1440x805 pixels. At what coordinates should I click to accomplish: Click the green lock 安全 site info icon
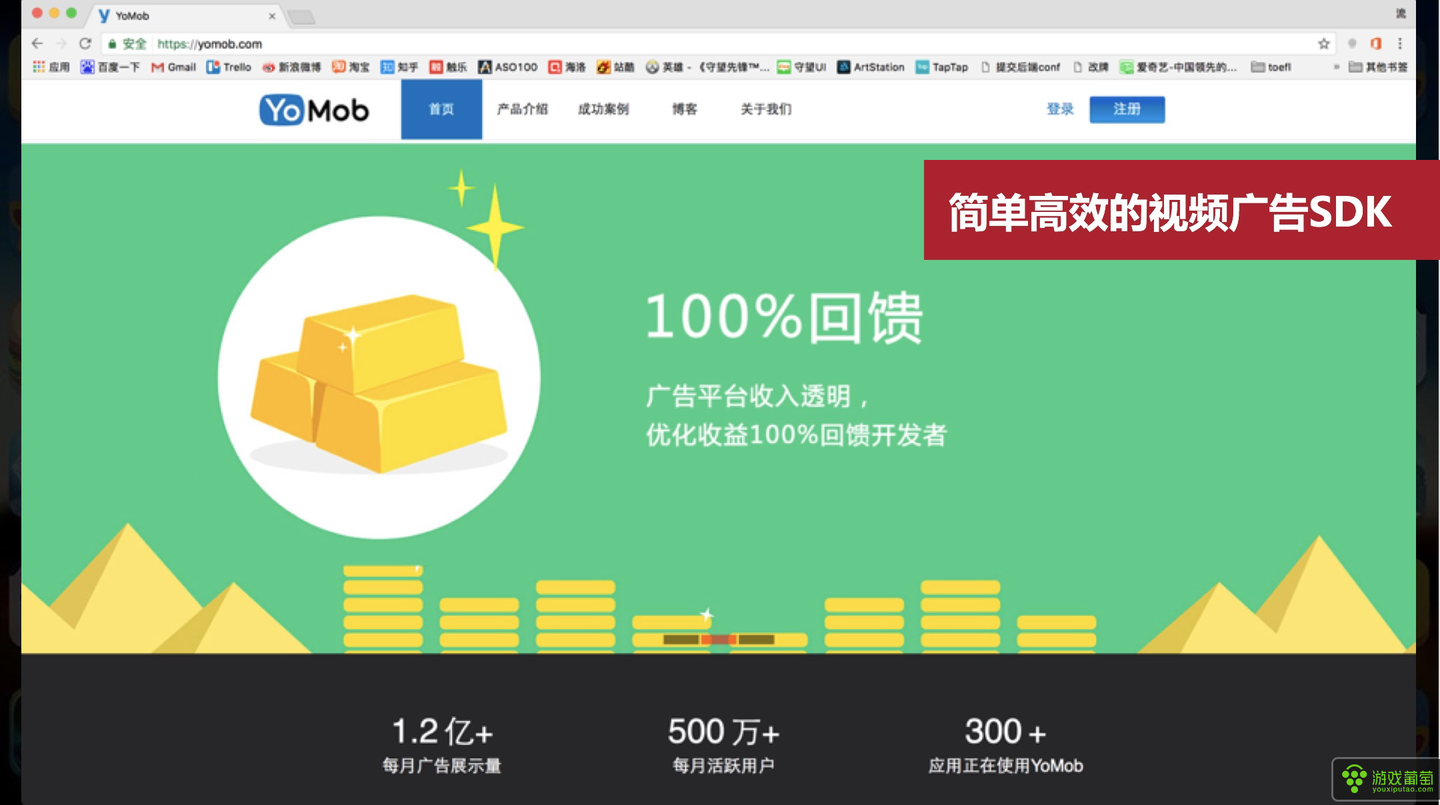(x=127, y=44)
